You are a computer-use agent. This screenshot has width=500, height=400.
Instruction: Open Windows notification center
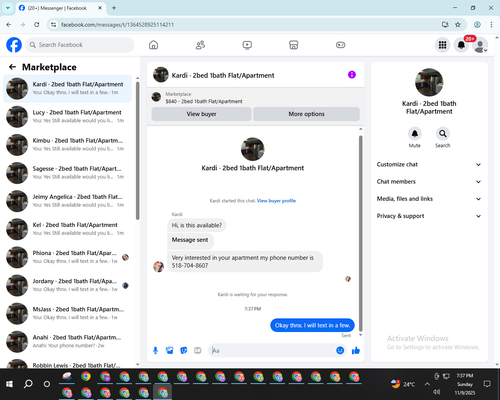pyautogui.click(x=487, y=384)
